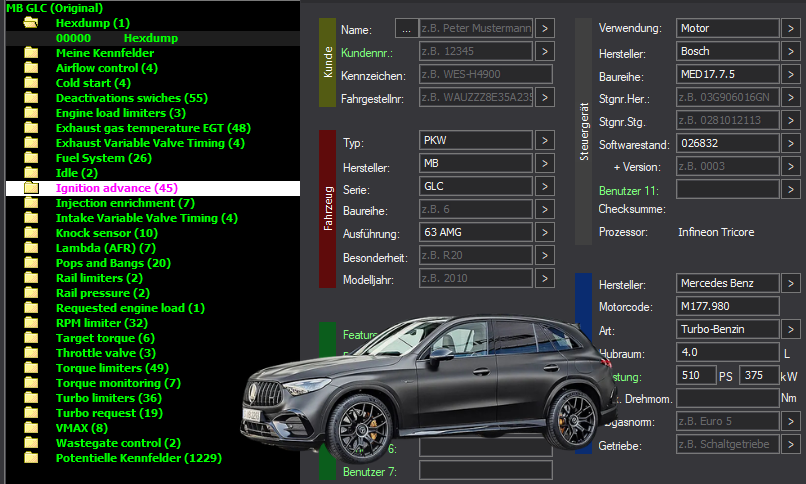The height and width of the screenshot is (484, 806).
Task: Open the Typ PKW dropdown arrow
Action: click(545, 140)
